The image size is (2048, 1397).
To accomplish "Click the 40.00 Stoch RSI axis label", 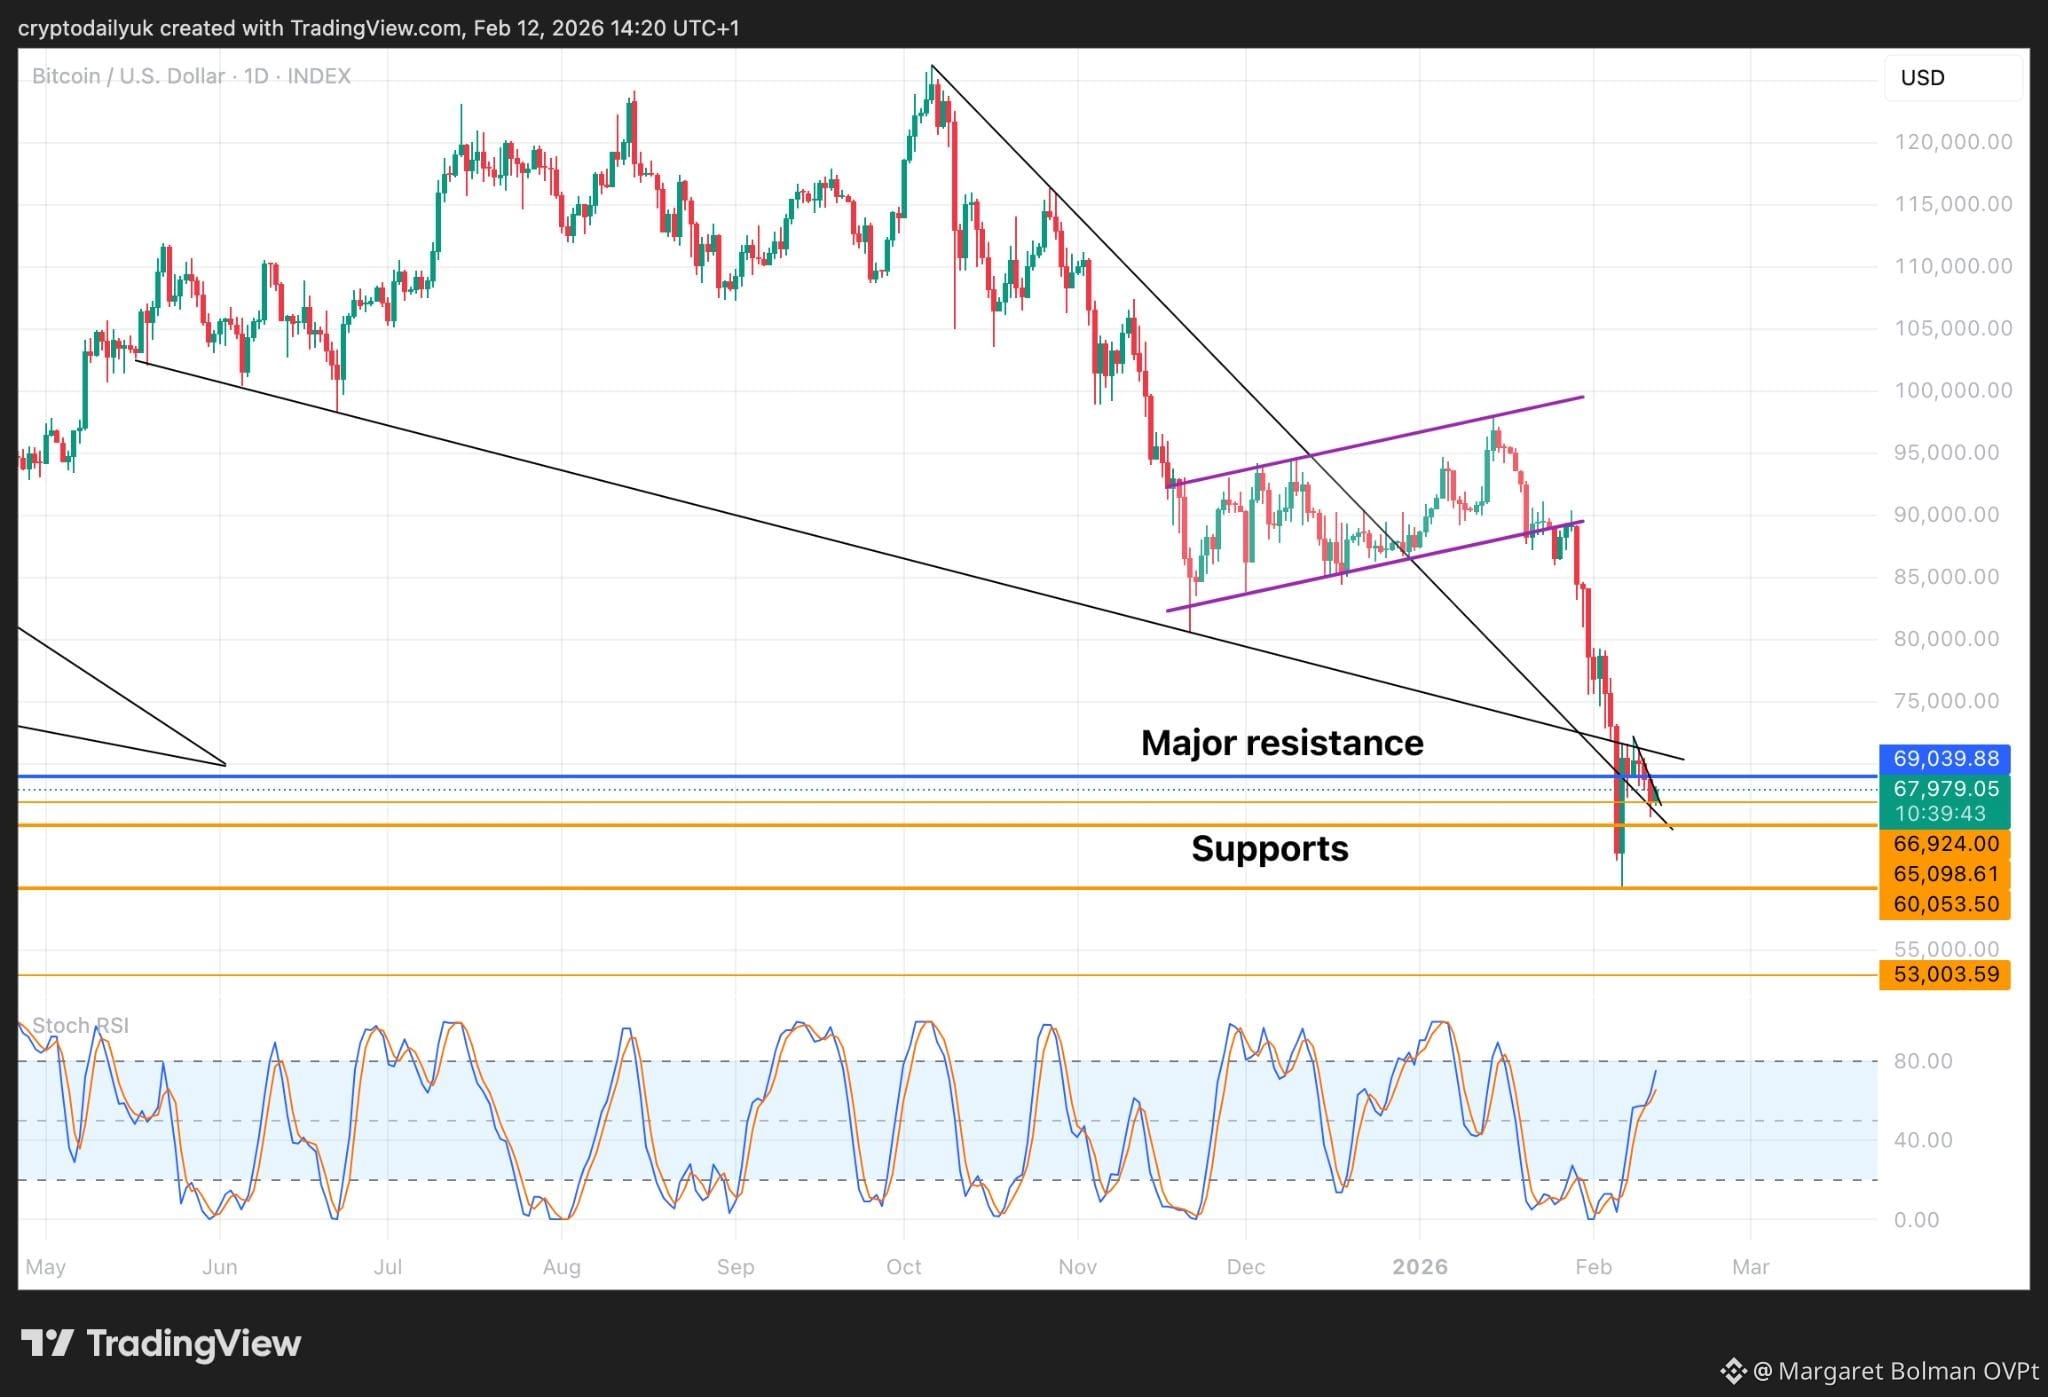I will pyautogui.click(x=1923, y=1140).
